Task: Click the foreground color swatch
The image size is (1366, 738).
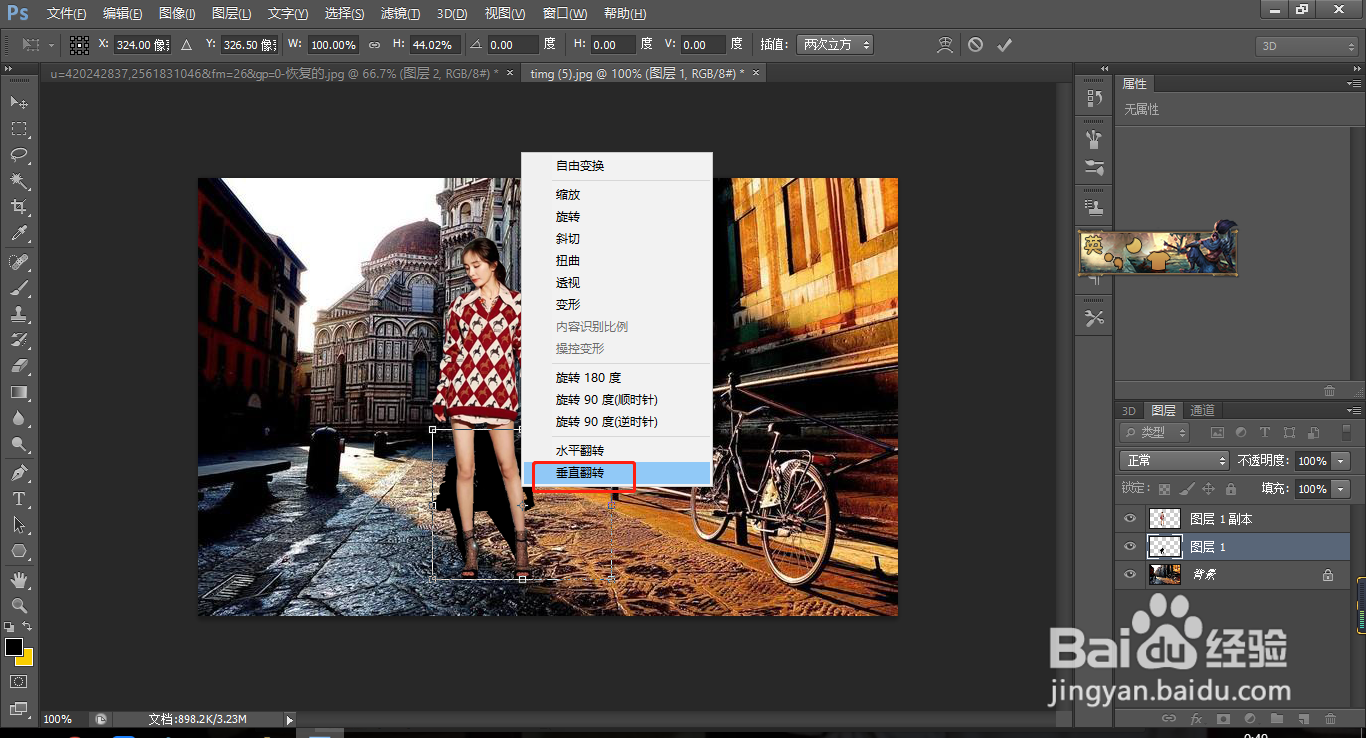Action: click(x=14, y=647)
